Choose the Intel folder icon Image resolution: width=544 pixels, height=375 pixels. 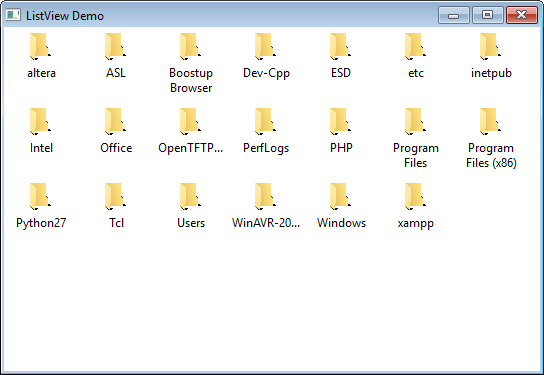pyautogui.click(x=41, y=121)
